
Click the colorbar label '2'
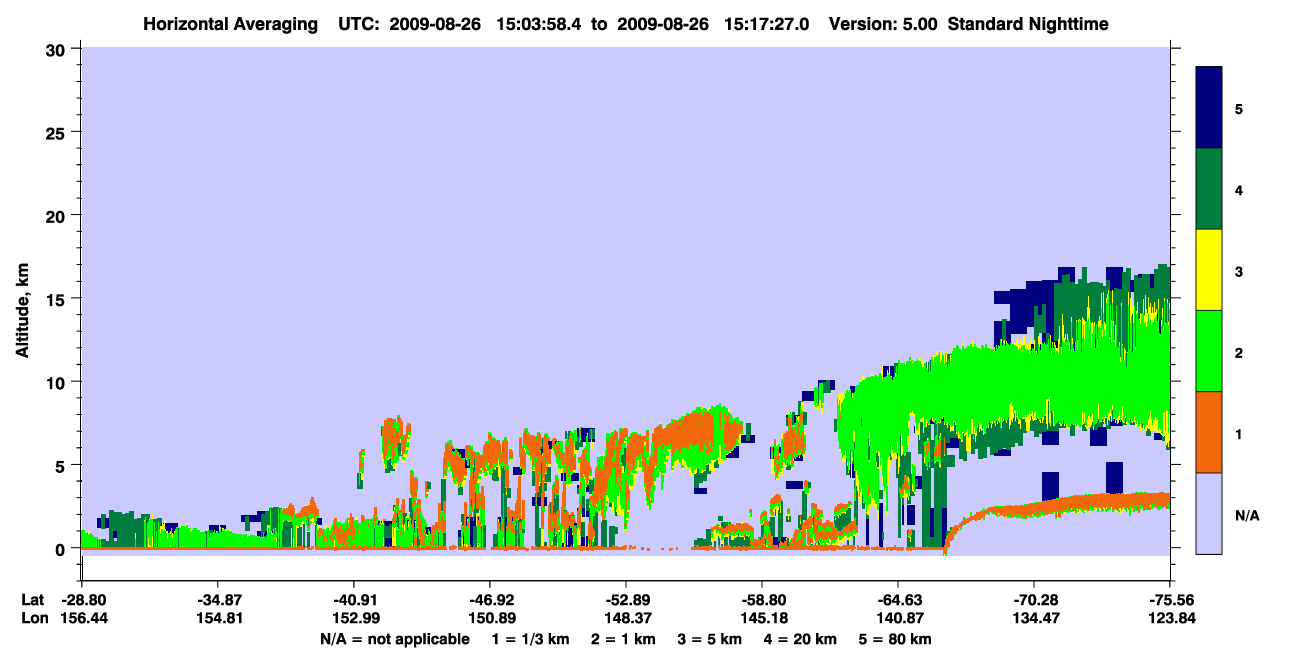coord(1239,351)
